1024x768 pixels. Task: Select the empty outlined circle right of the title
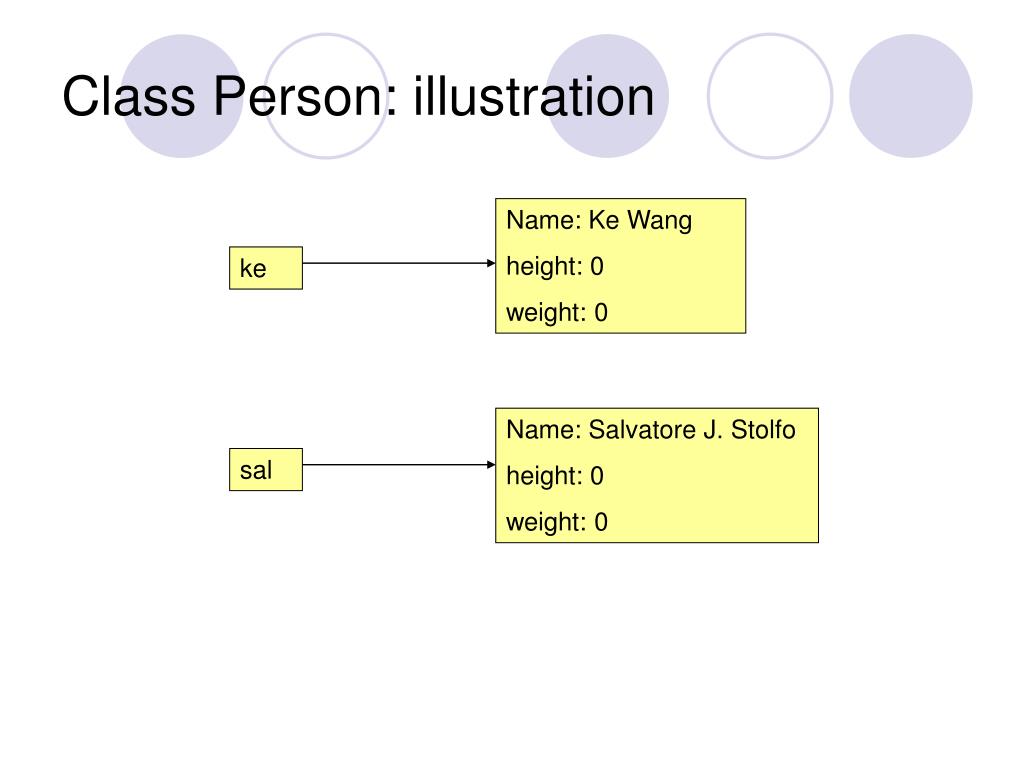[770, 96]
